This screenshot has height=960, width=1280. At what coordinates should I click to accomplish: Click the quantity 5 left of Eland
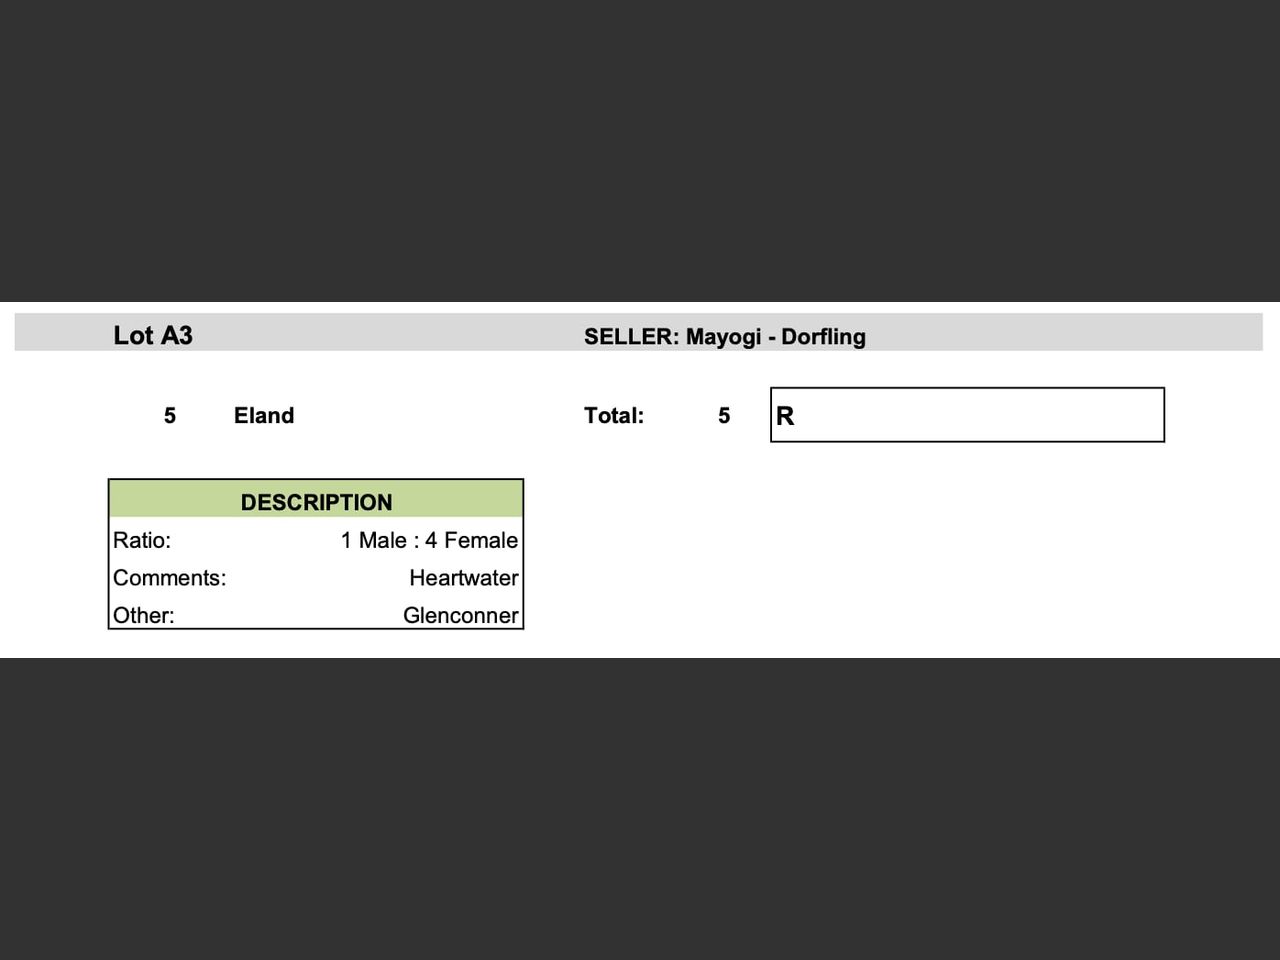click(170, 415)
